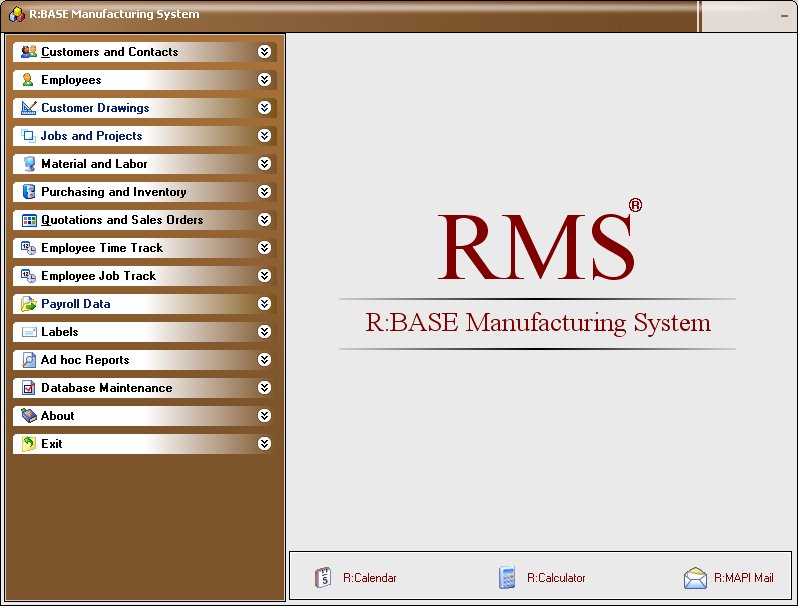Image resolution: width=798 pixels, height=606 pixels.
Task: Expand the Customer Drawings chevron
Action: tap(264, 107)
